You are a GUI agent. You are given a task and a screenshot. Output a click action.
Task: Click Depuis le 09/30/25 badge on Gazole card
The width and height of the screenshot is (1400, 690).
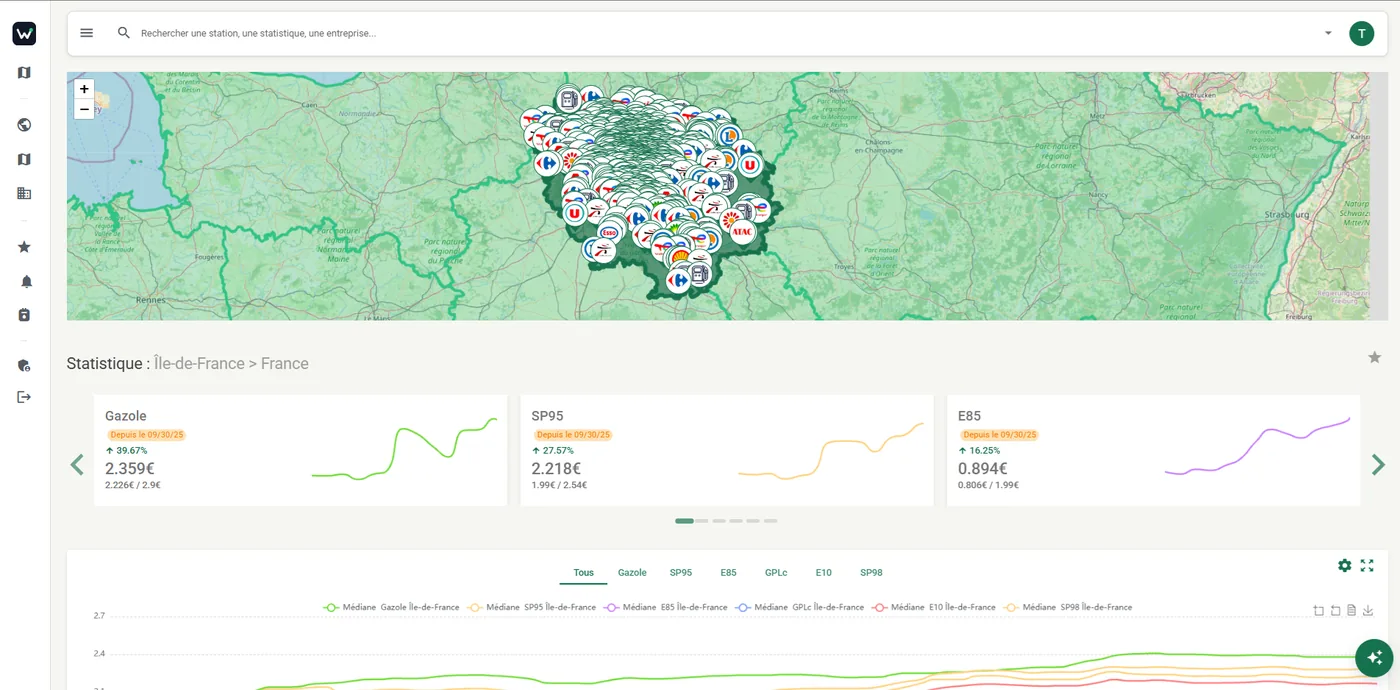146,435
